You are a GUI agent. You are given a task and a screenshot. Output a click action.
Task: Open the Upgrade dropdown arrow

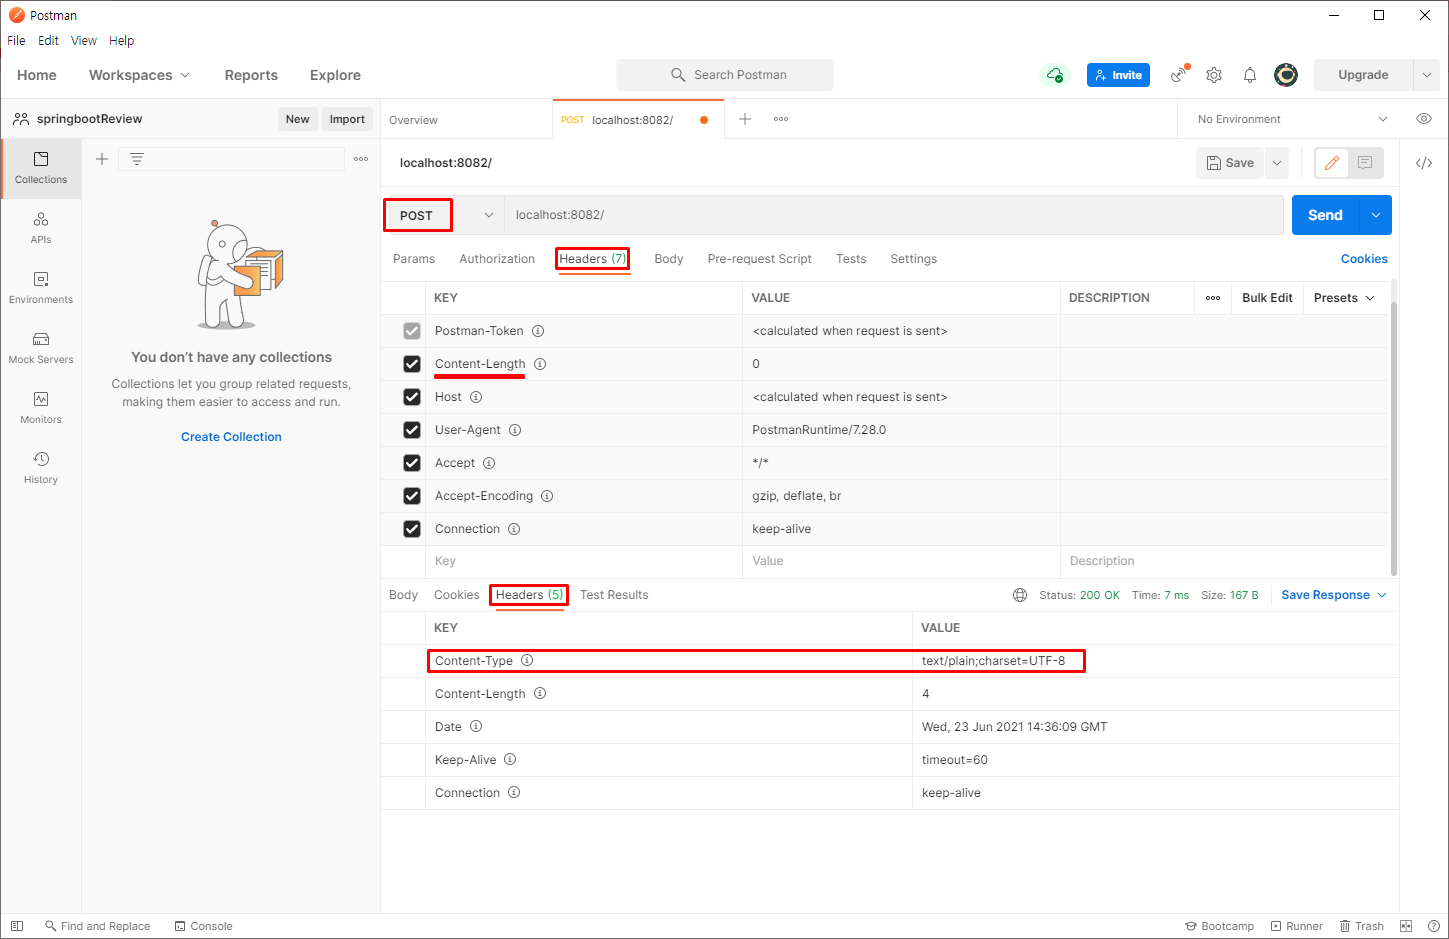coord(1427,75)
